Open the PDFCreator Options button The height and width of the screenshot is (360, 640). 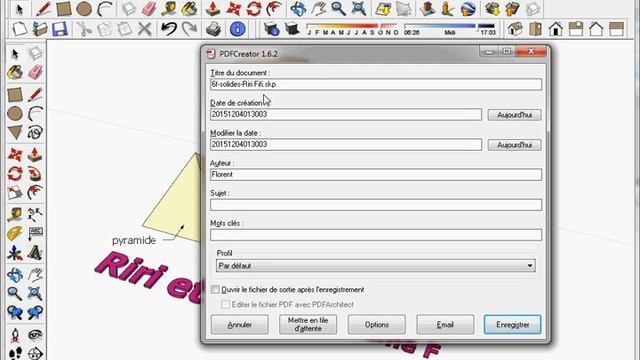tap(377, 324)
